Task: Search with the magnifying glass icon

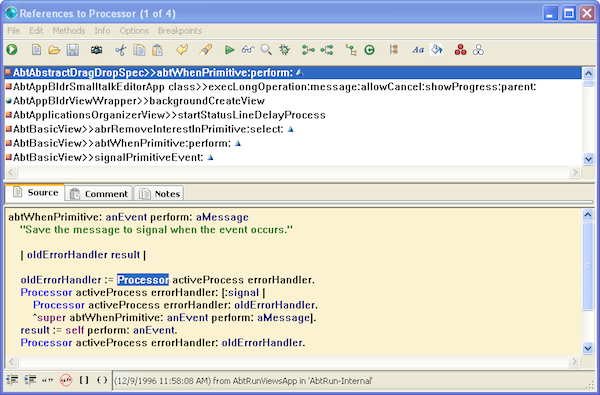Action: [266, 50]
